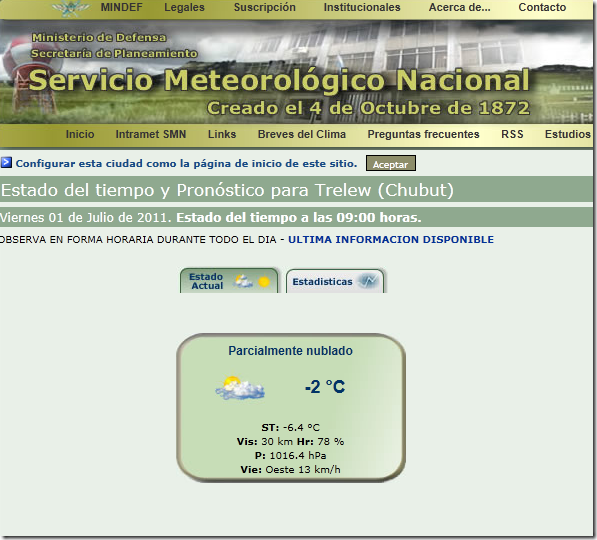Open Preguntas frecuentes

click(423, 134)
